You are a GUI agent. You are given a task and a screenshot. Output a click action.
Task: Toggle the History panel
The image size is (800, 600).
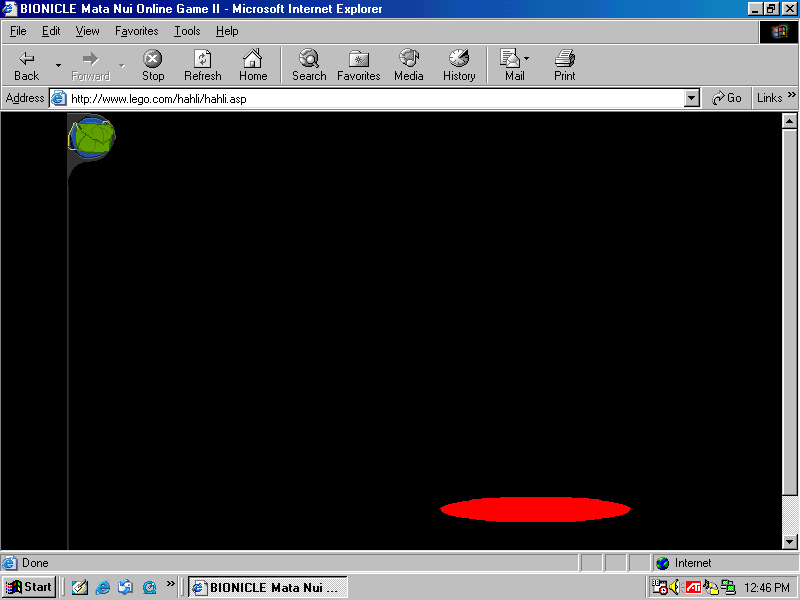(x=459, y=65)
